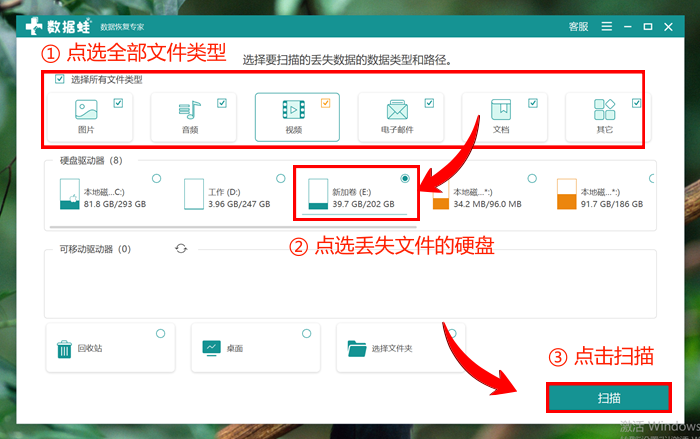The image size is (700, 439).
Task: Open 客服 customer service
Action: (578, 27)
